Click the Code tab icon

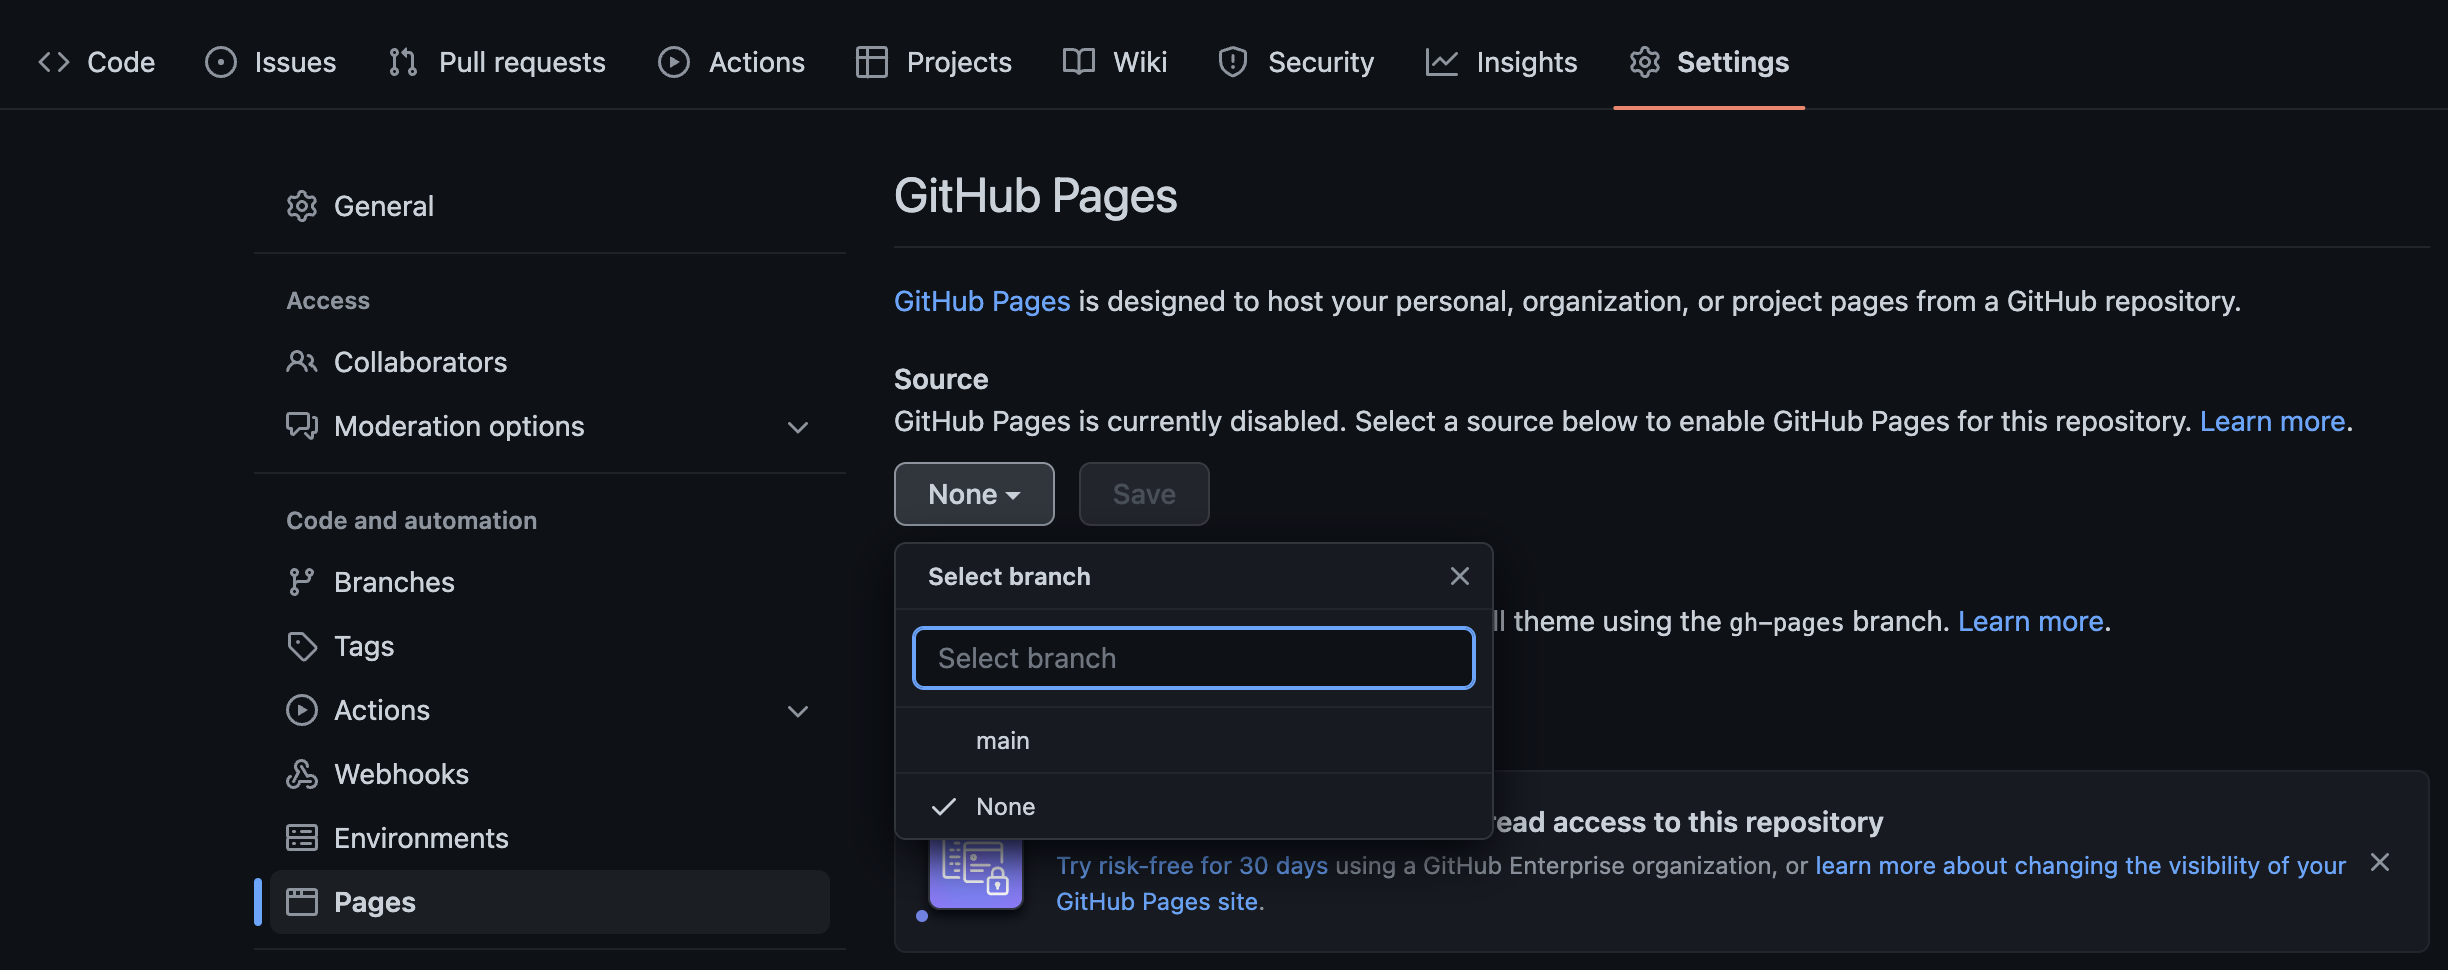(55, 61)
